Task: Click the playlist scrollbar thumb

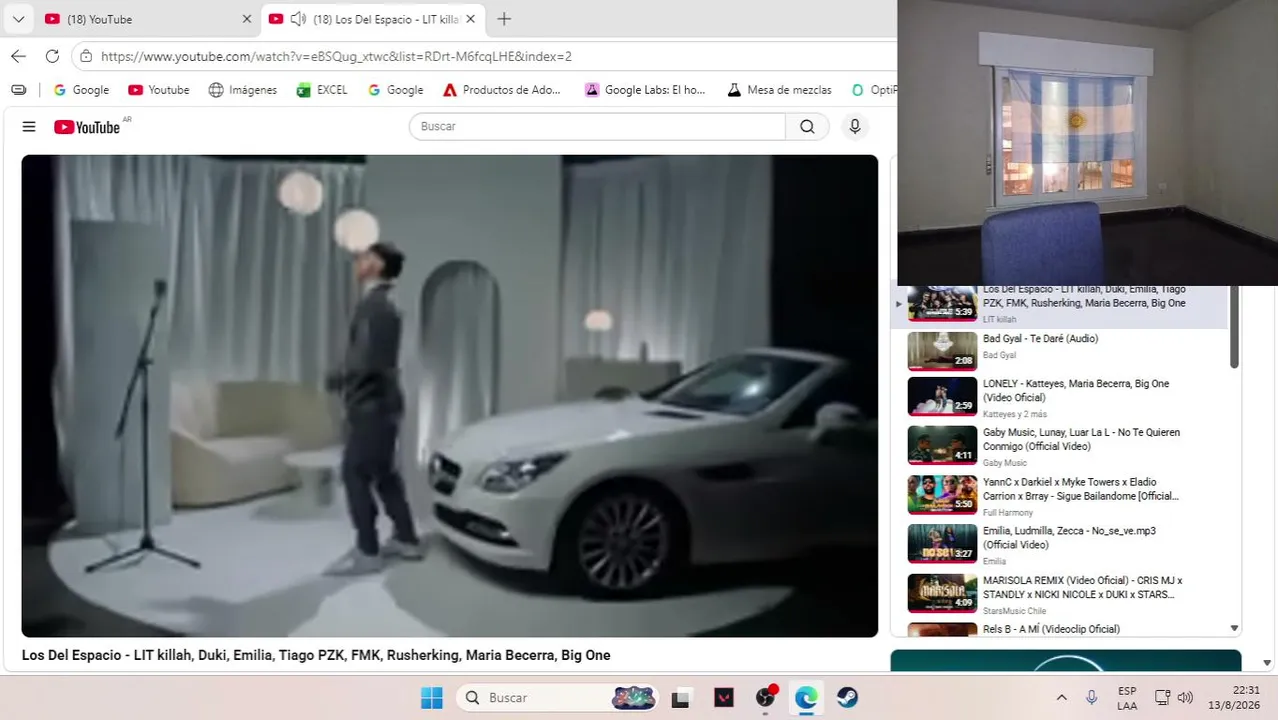Action: pos(1234,327)
